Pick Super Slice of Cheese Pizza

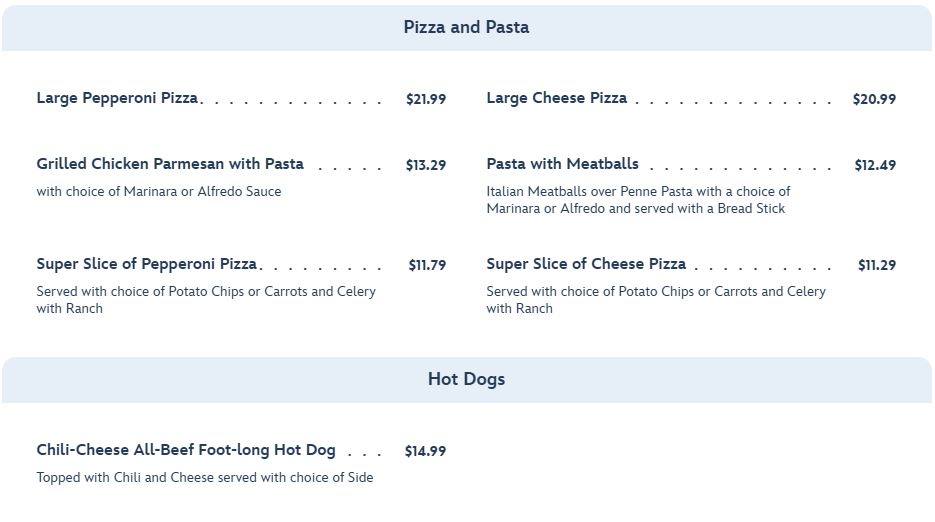586,264
